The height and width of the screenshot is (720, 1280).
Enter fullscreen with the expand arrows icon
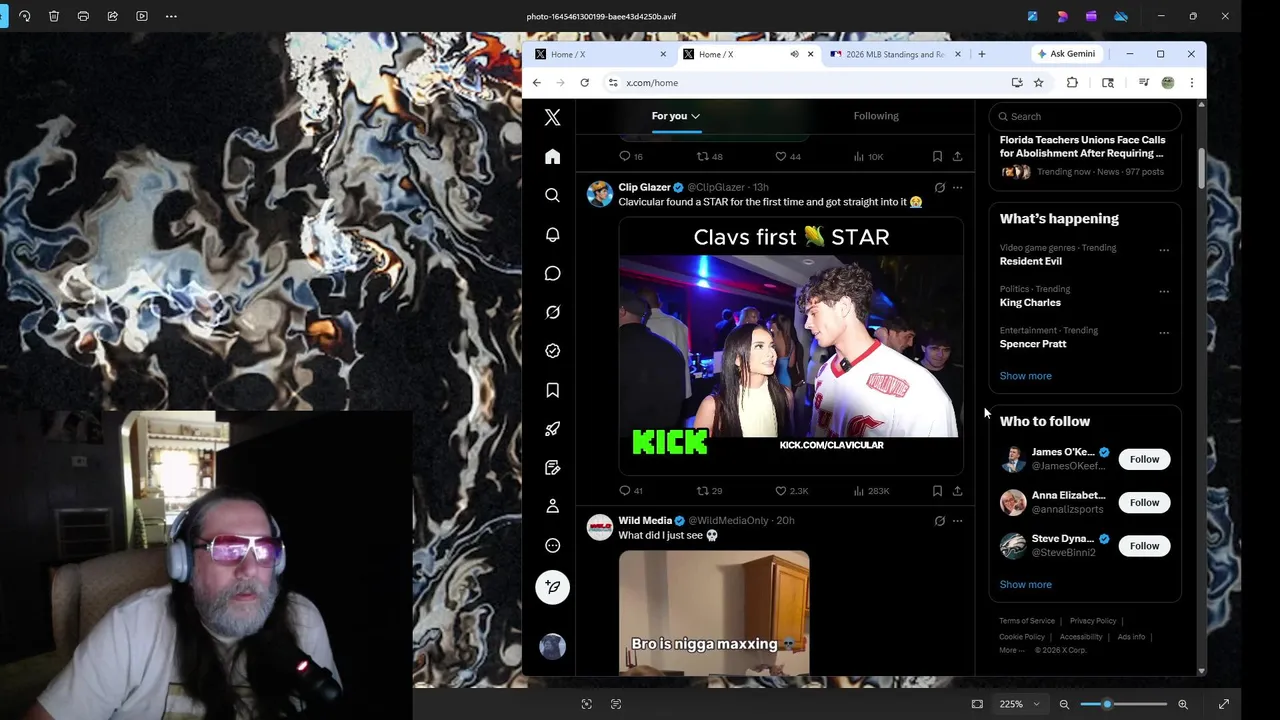coord(1223,704)
